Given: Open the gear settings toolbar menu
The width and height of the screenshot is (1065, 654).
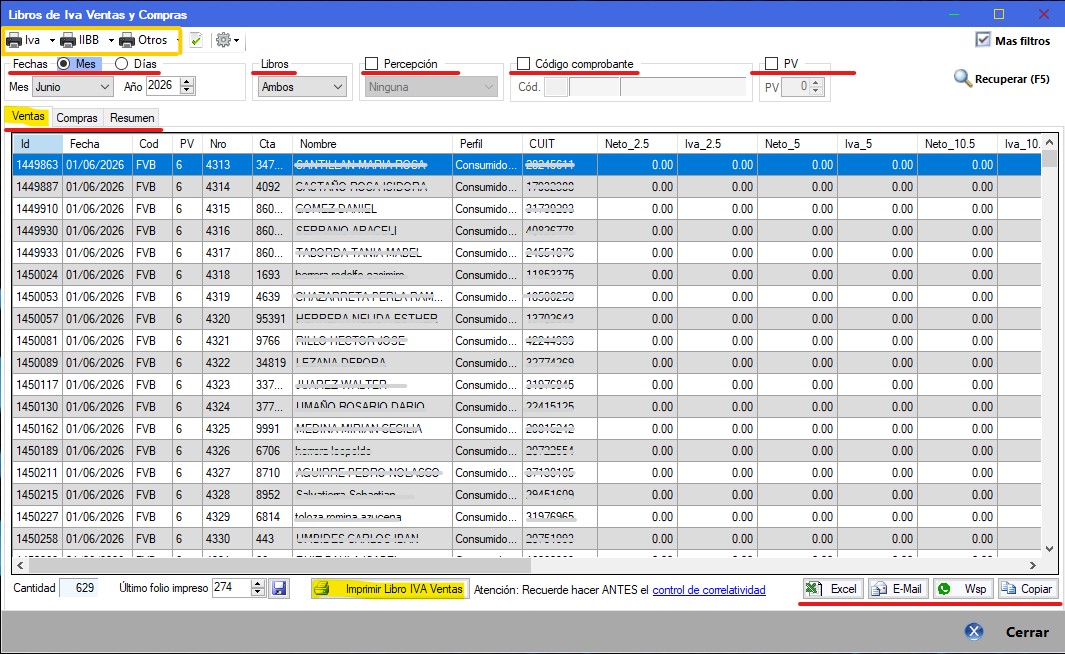Looking at the screenshot, I should [227, 41].
